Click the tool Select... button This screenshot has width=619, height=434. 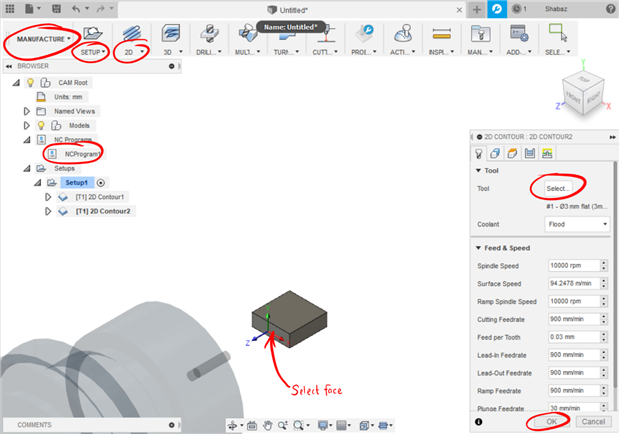click(558, 188)
